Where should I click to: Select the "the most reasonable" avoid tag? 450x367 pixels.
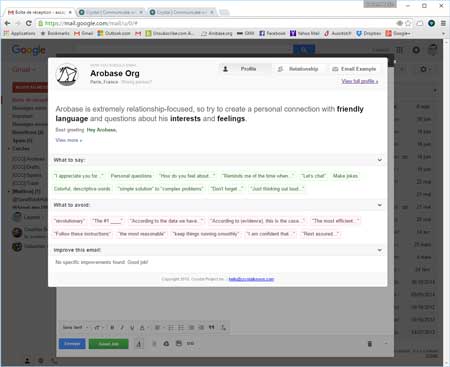(142, 234)
